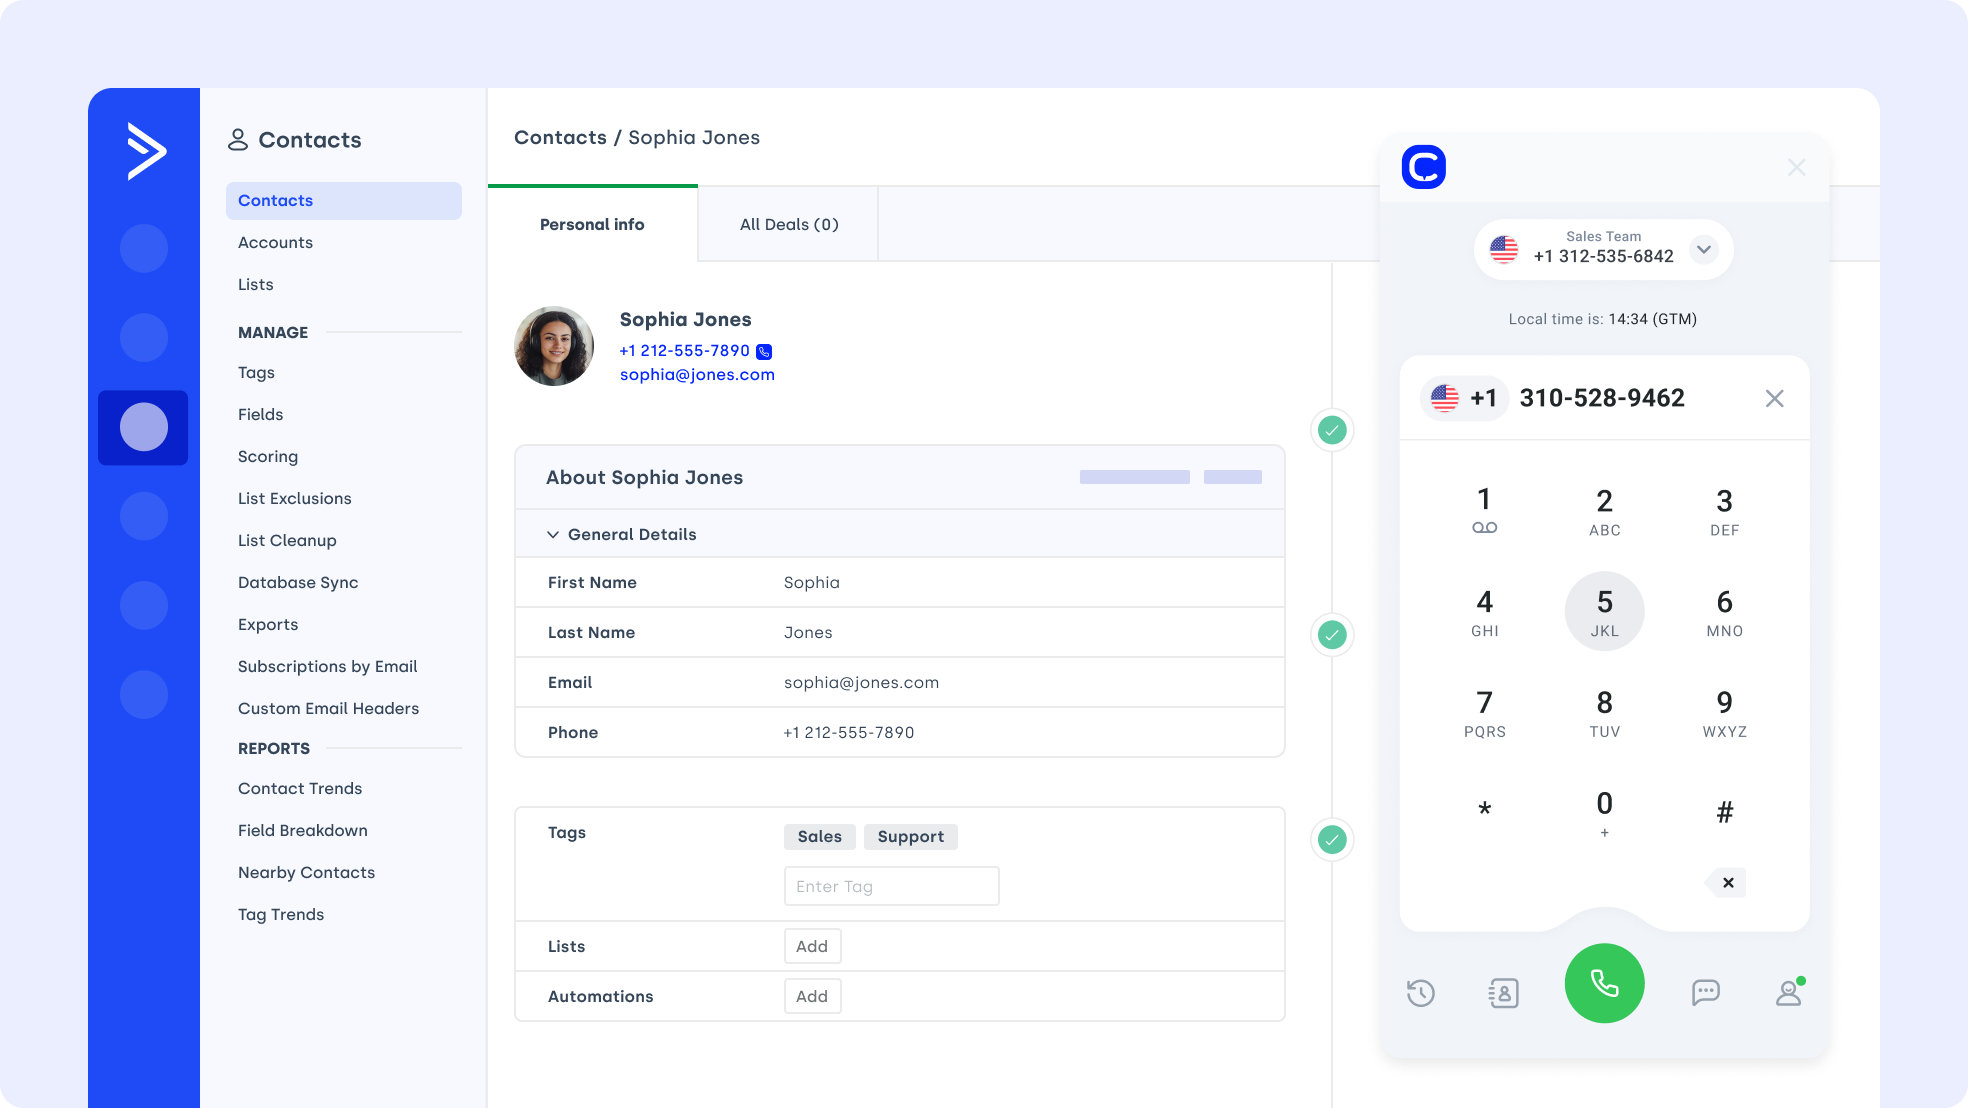Viewport: 1968px width, 1108px height.
Task: Switch to the All Deals (0) tab
Action: 788,224
